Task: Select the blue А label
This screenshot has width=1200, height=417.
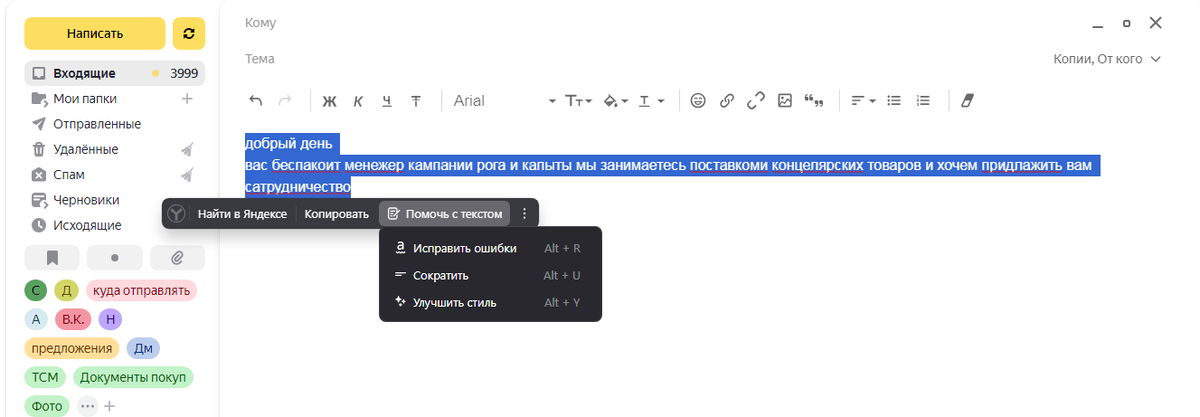Action: [36, 319]
